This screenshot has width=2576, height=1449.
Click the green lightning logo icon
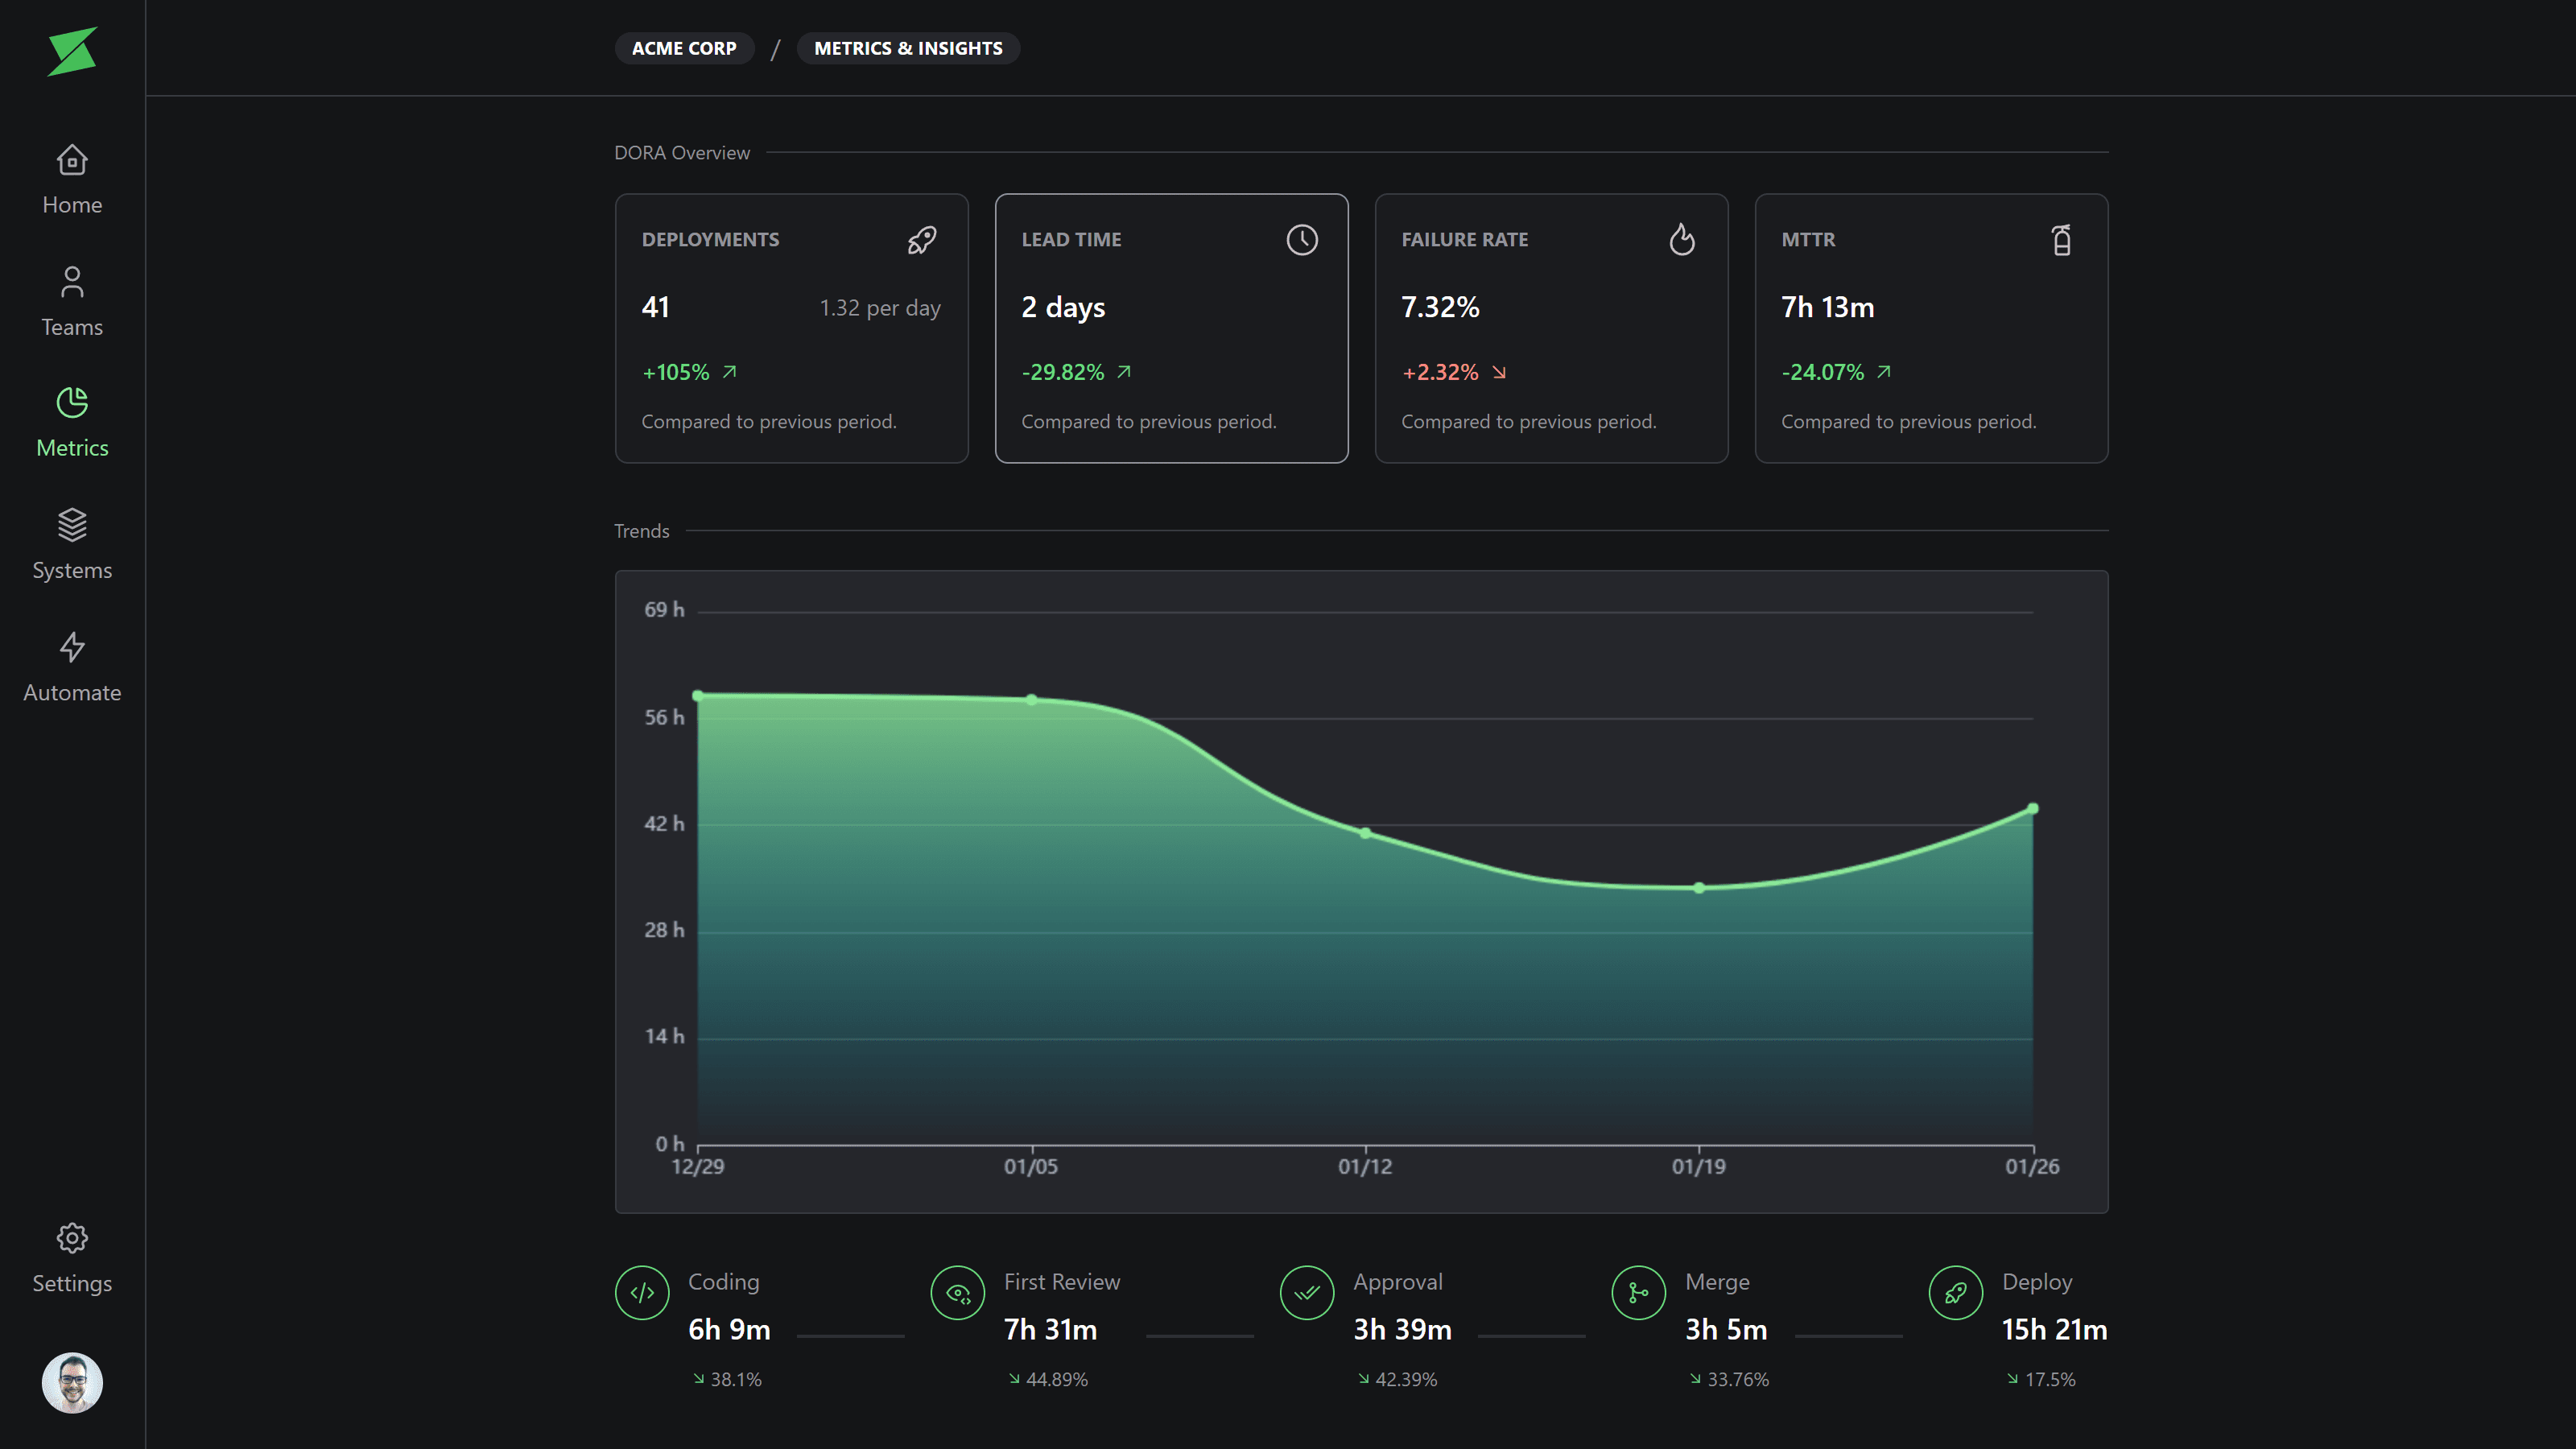72,51
